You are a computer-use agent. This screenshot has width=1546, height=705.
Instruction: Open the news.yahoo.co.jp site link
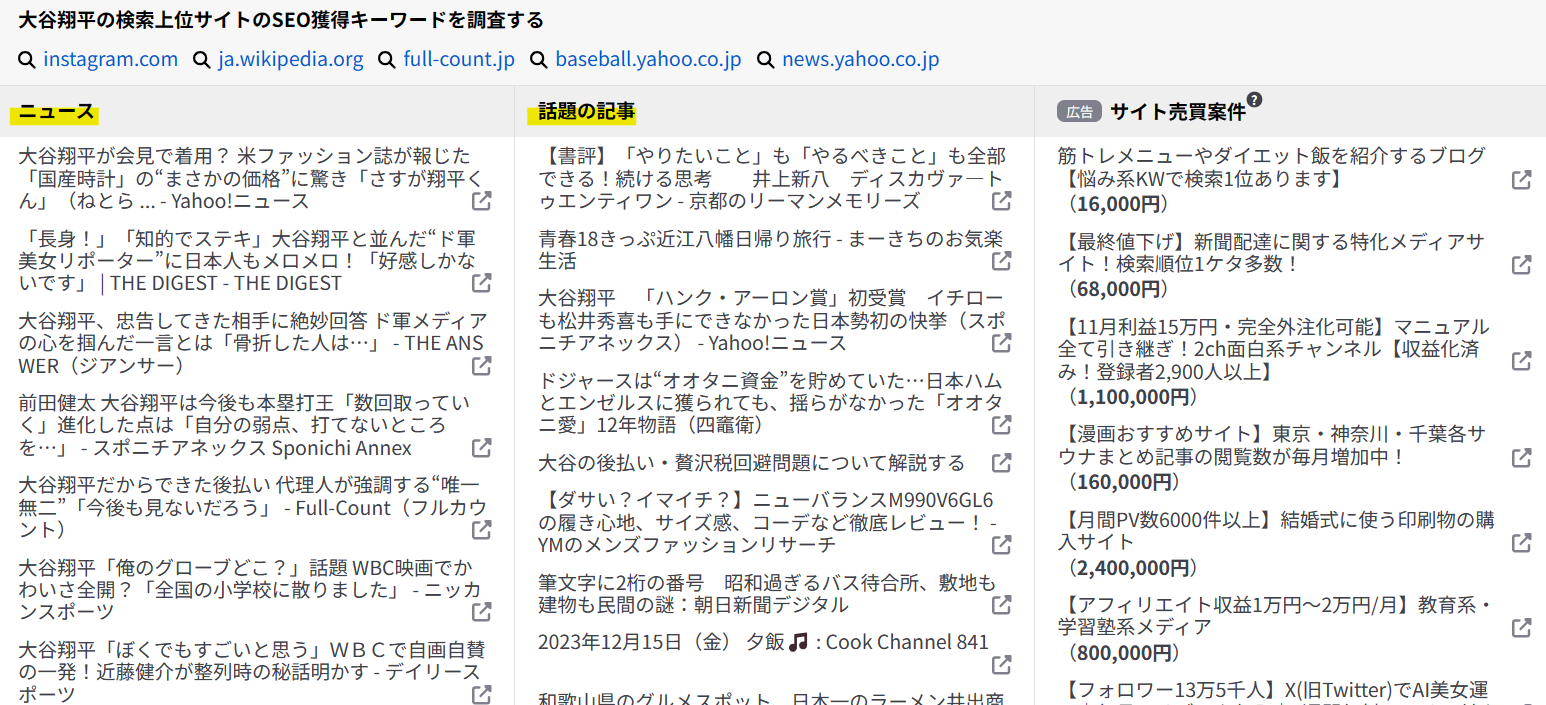[x=860, y=60]
